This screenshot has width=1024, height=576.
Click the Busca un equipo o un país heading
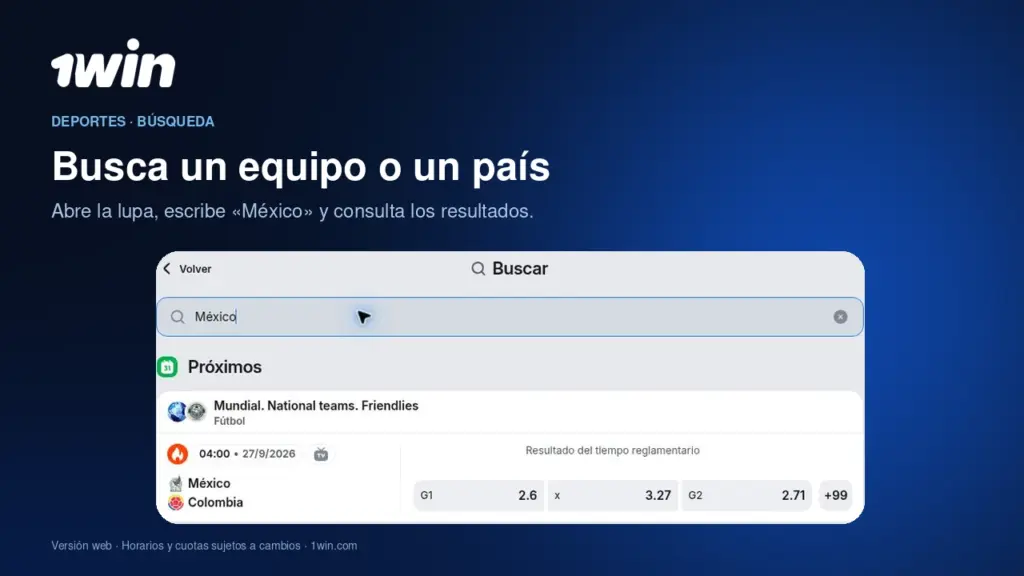tap(300, 167)
